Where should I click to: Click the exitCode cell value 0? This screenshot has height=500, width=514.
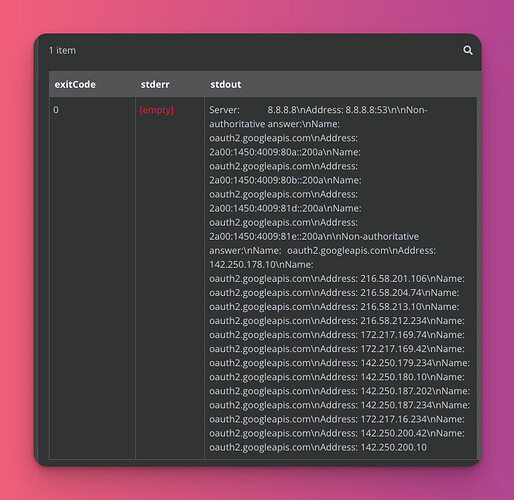56,110
